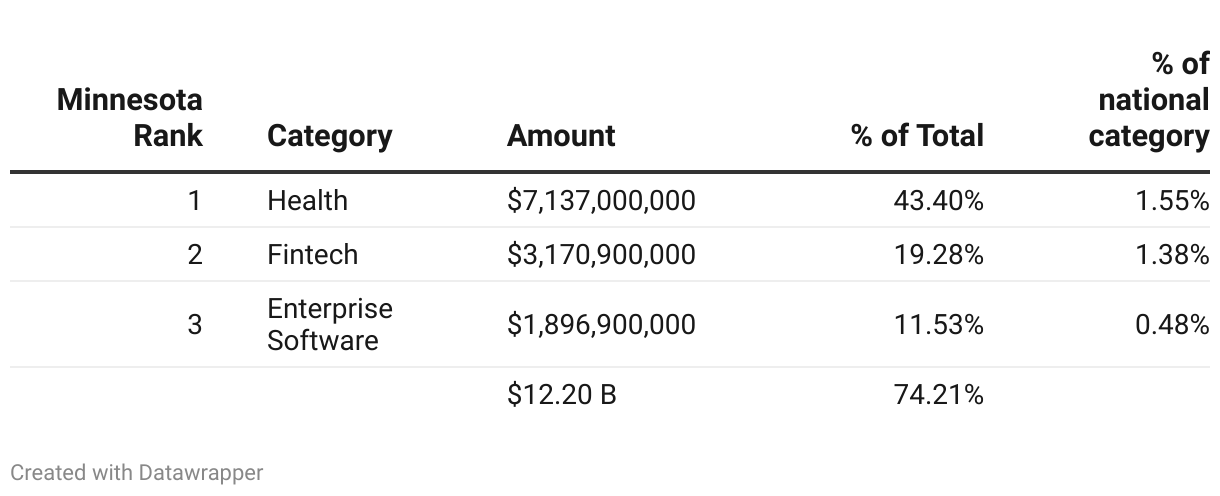Click the 1.55% national share value

[1171, 201]
